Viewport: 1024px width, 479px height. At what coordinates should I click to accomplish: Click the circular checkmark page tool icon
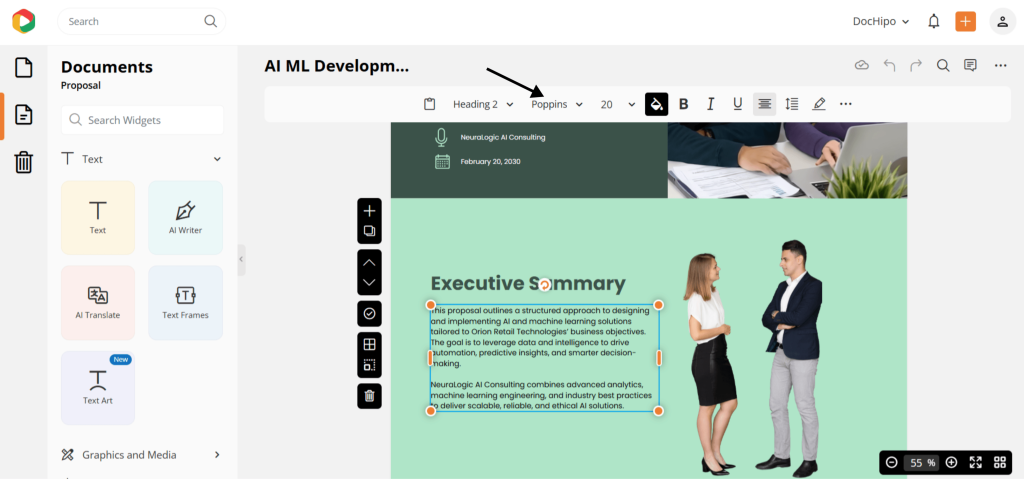coord(370,314)
